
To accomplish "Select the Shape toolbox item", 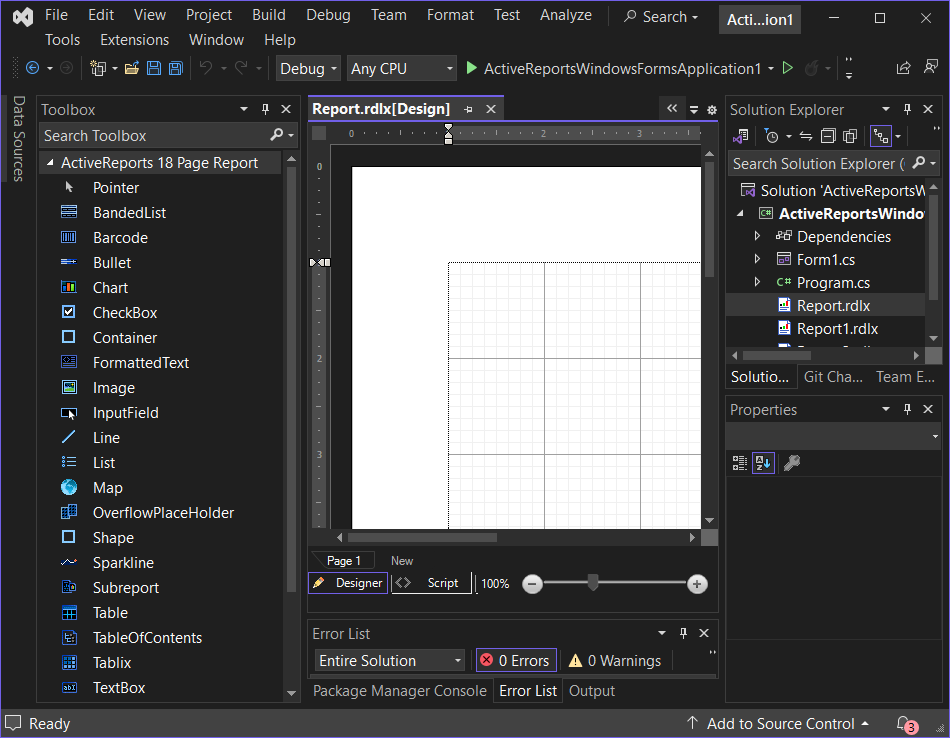I will click(x=113, y=537).
